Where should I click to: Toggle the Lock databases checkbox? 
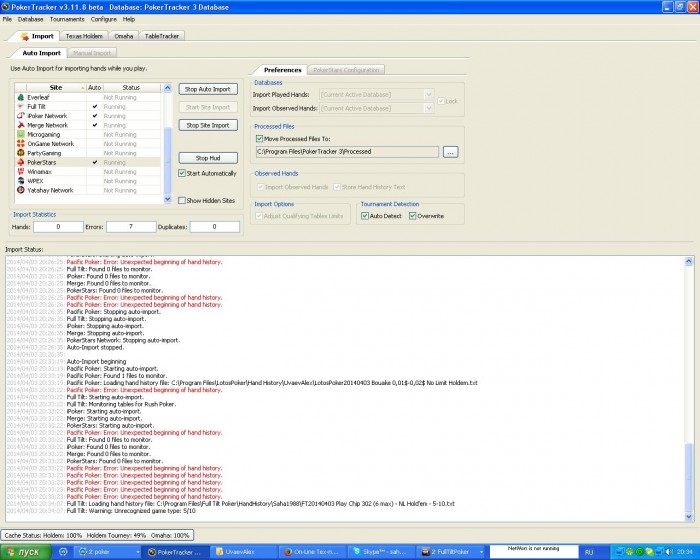(441, 101)
